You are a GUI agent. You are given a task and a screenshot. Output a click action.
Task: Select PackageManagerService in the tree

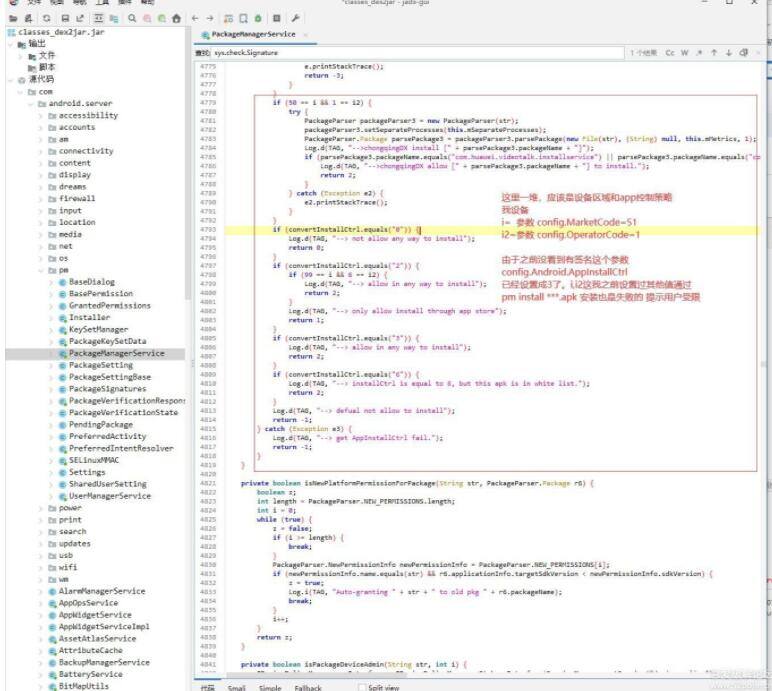pos(112,354)
